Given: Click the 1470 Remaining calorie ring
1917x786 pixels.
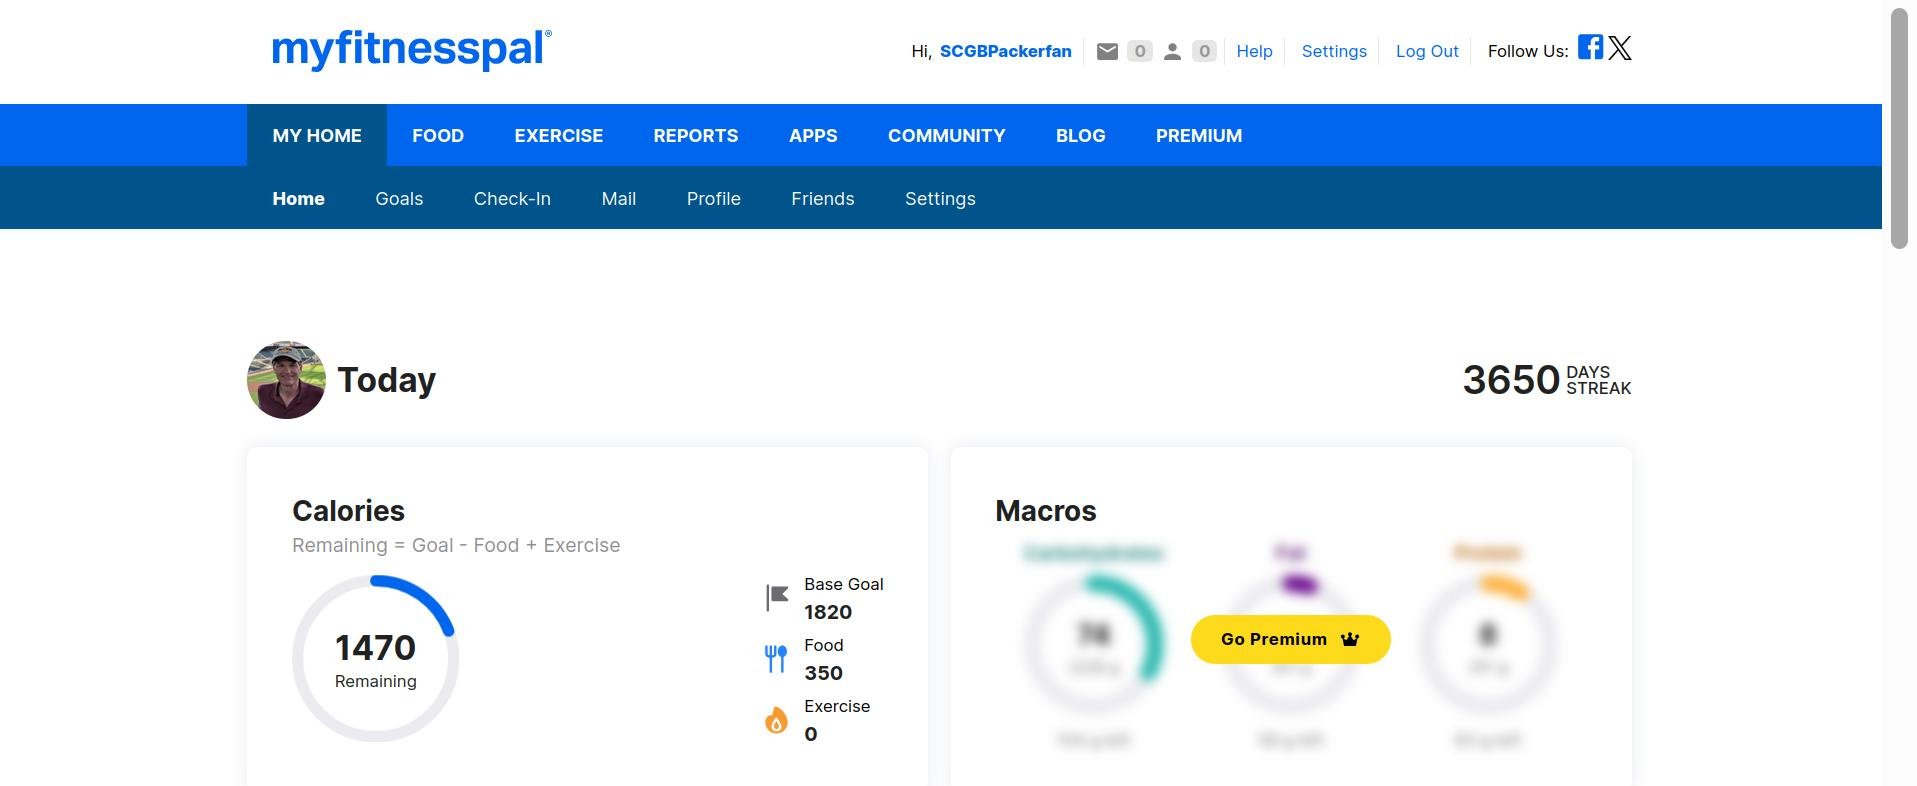Looking at the screenshot, I should [376, 658].
